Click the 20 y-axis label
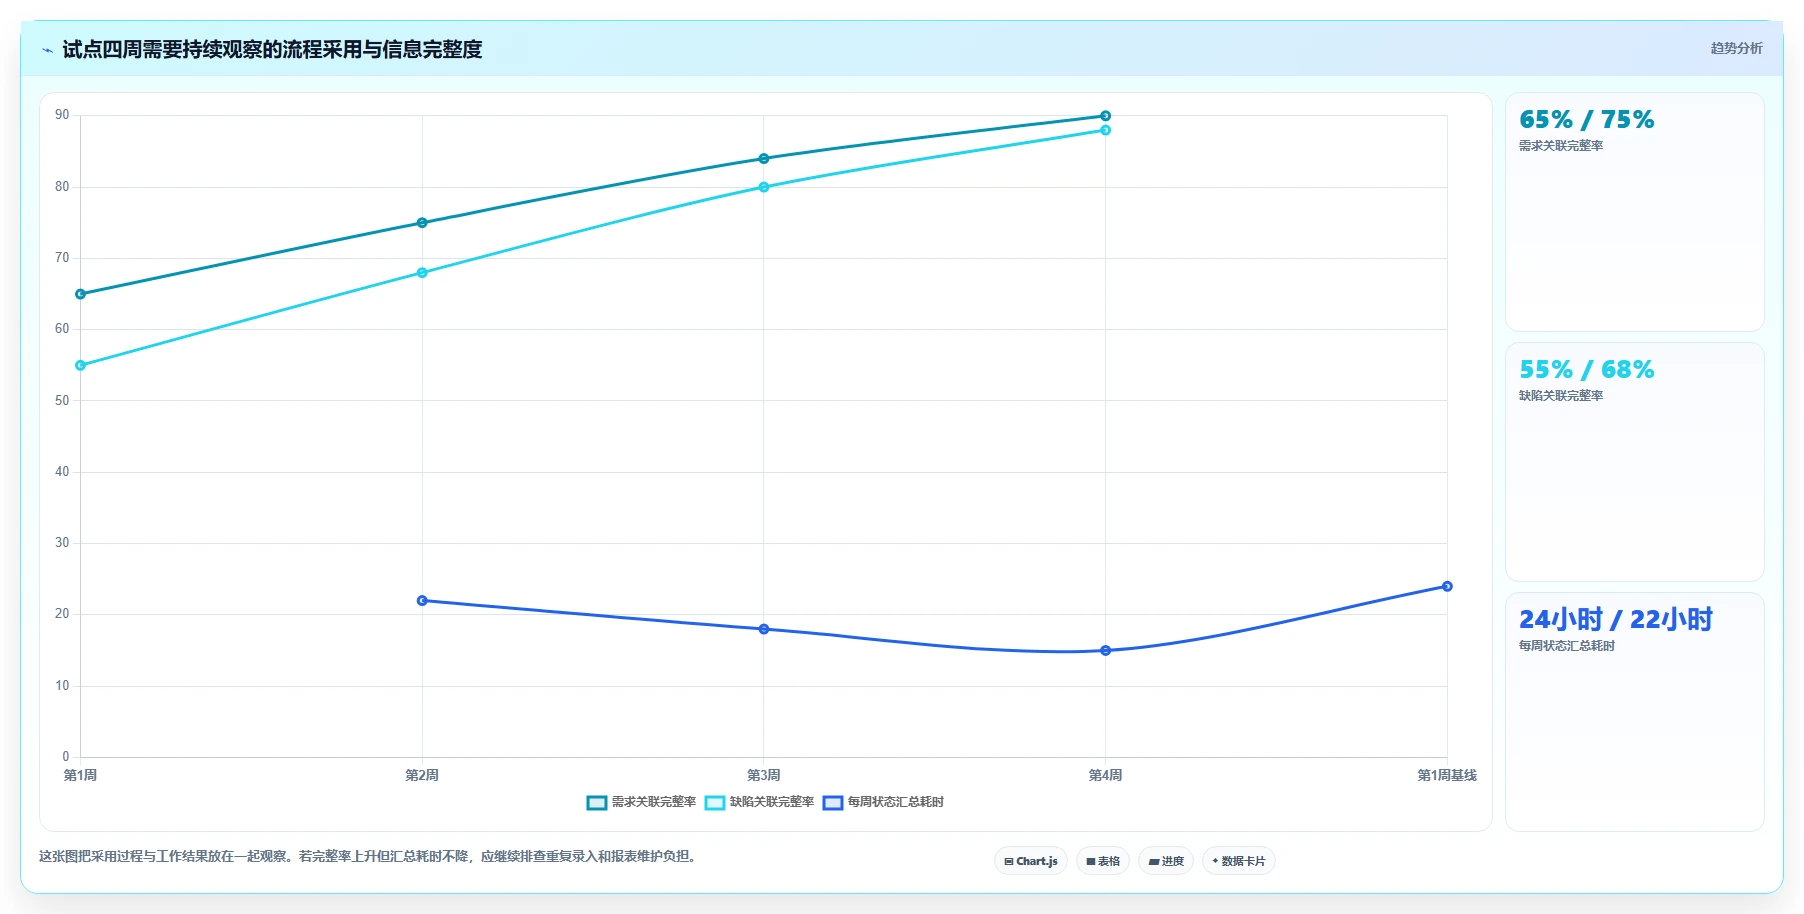This screenshot has height=914, width=1804. pyautogui.click(x=62, y=614)
